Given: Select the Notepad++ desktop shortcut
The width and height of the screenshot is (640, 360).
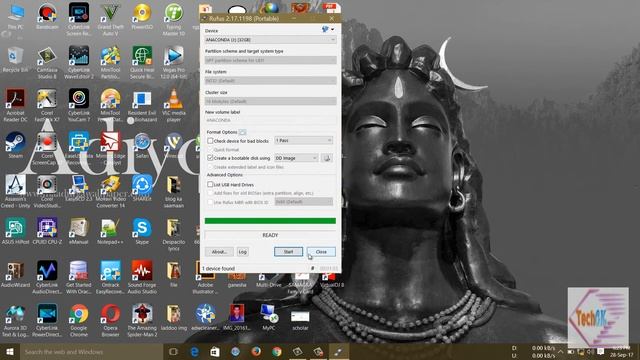Looking at the screenshot, I should [x=110, y=231].
